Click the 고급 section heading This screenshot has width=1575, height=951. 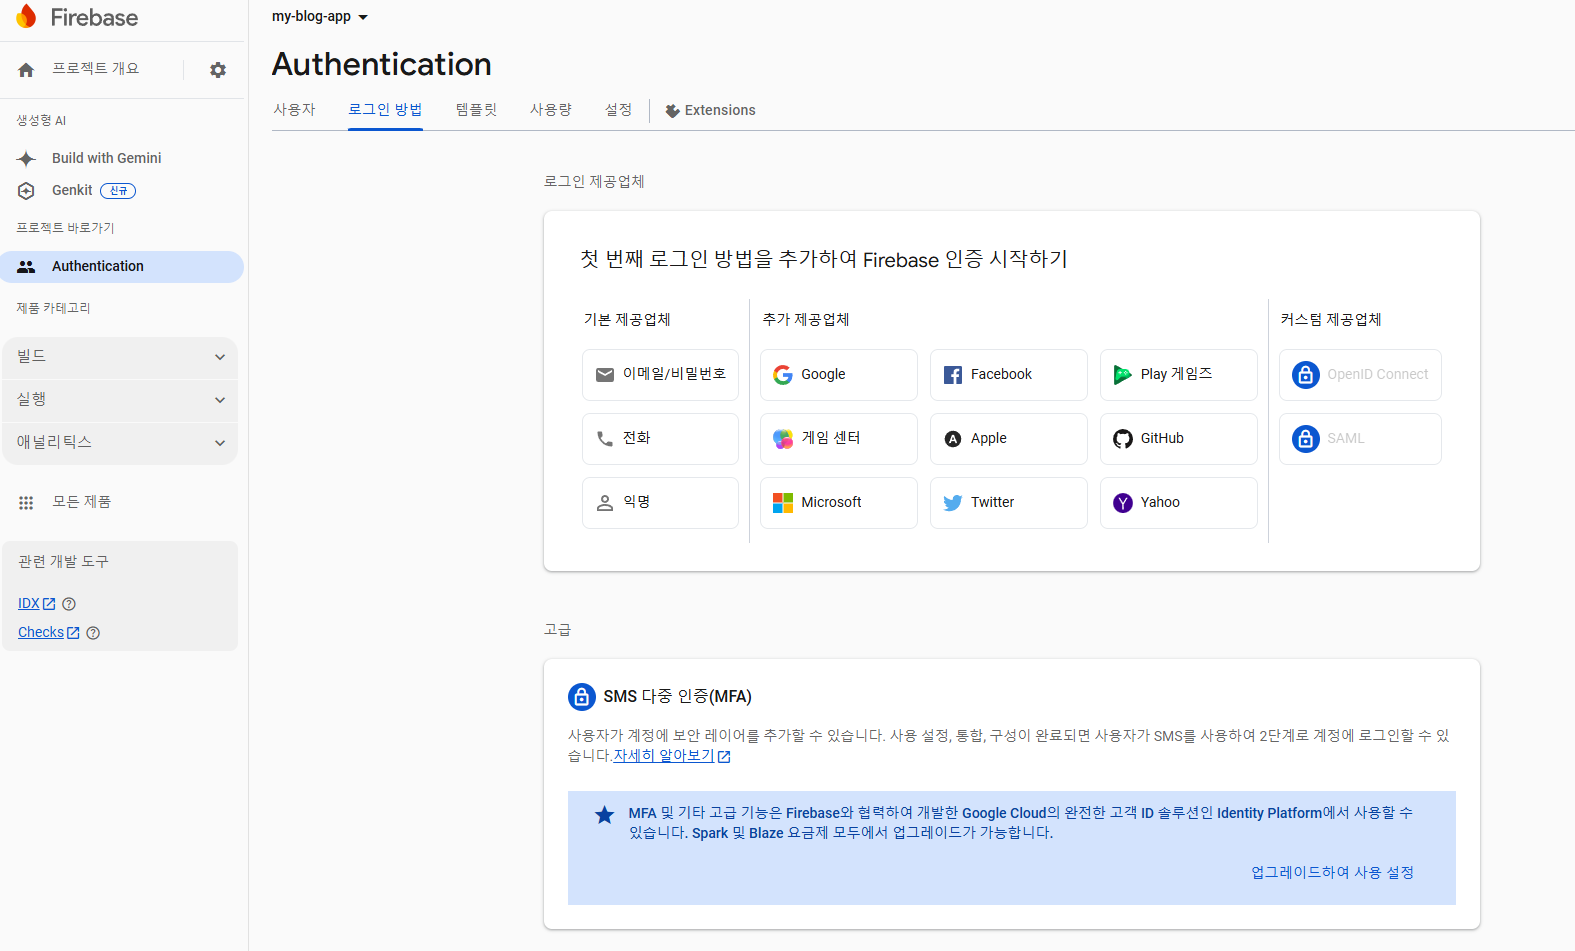[x=557, y=630]
